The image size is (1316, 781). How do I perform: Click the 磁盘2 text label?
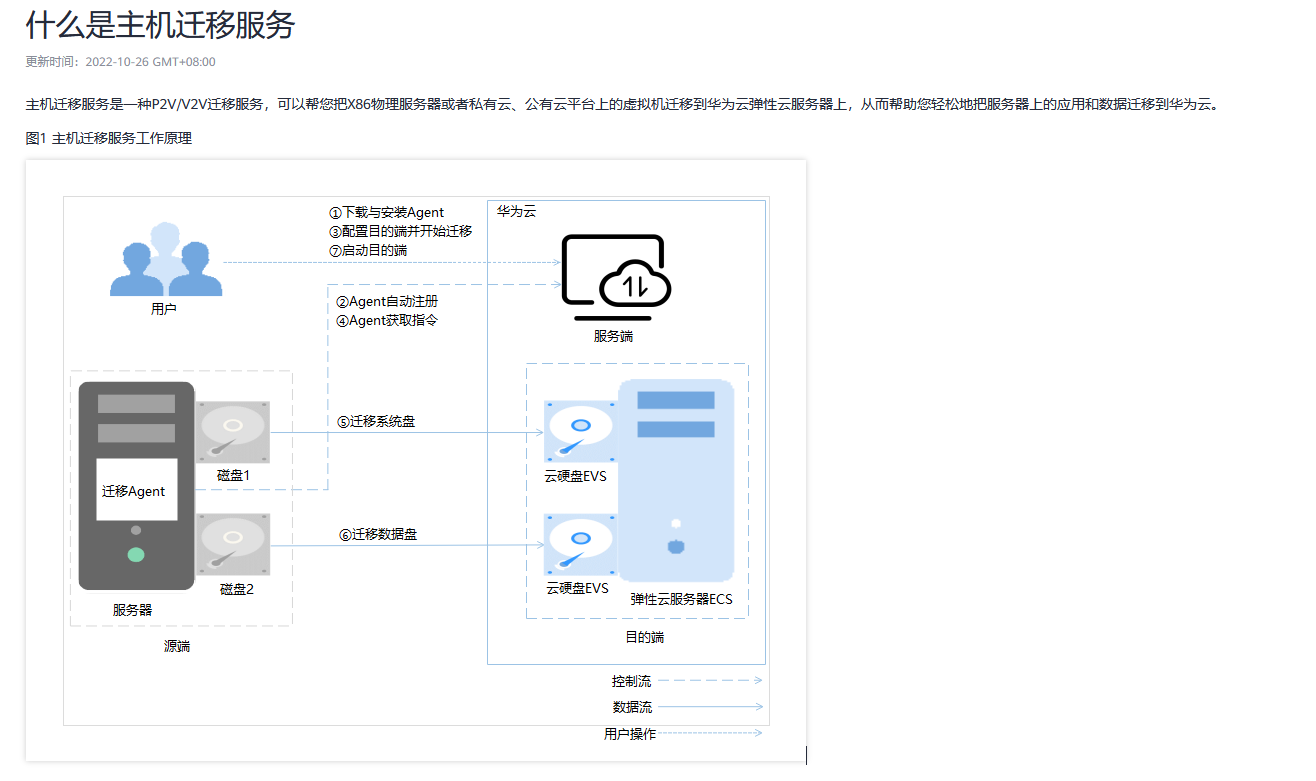click(237, 589)
